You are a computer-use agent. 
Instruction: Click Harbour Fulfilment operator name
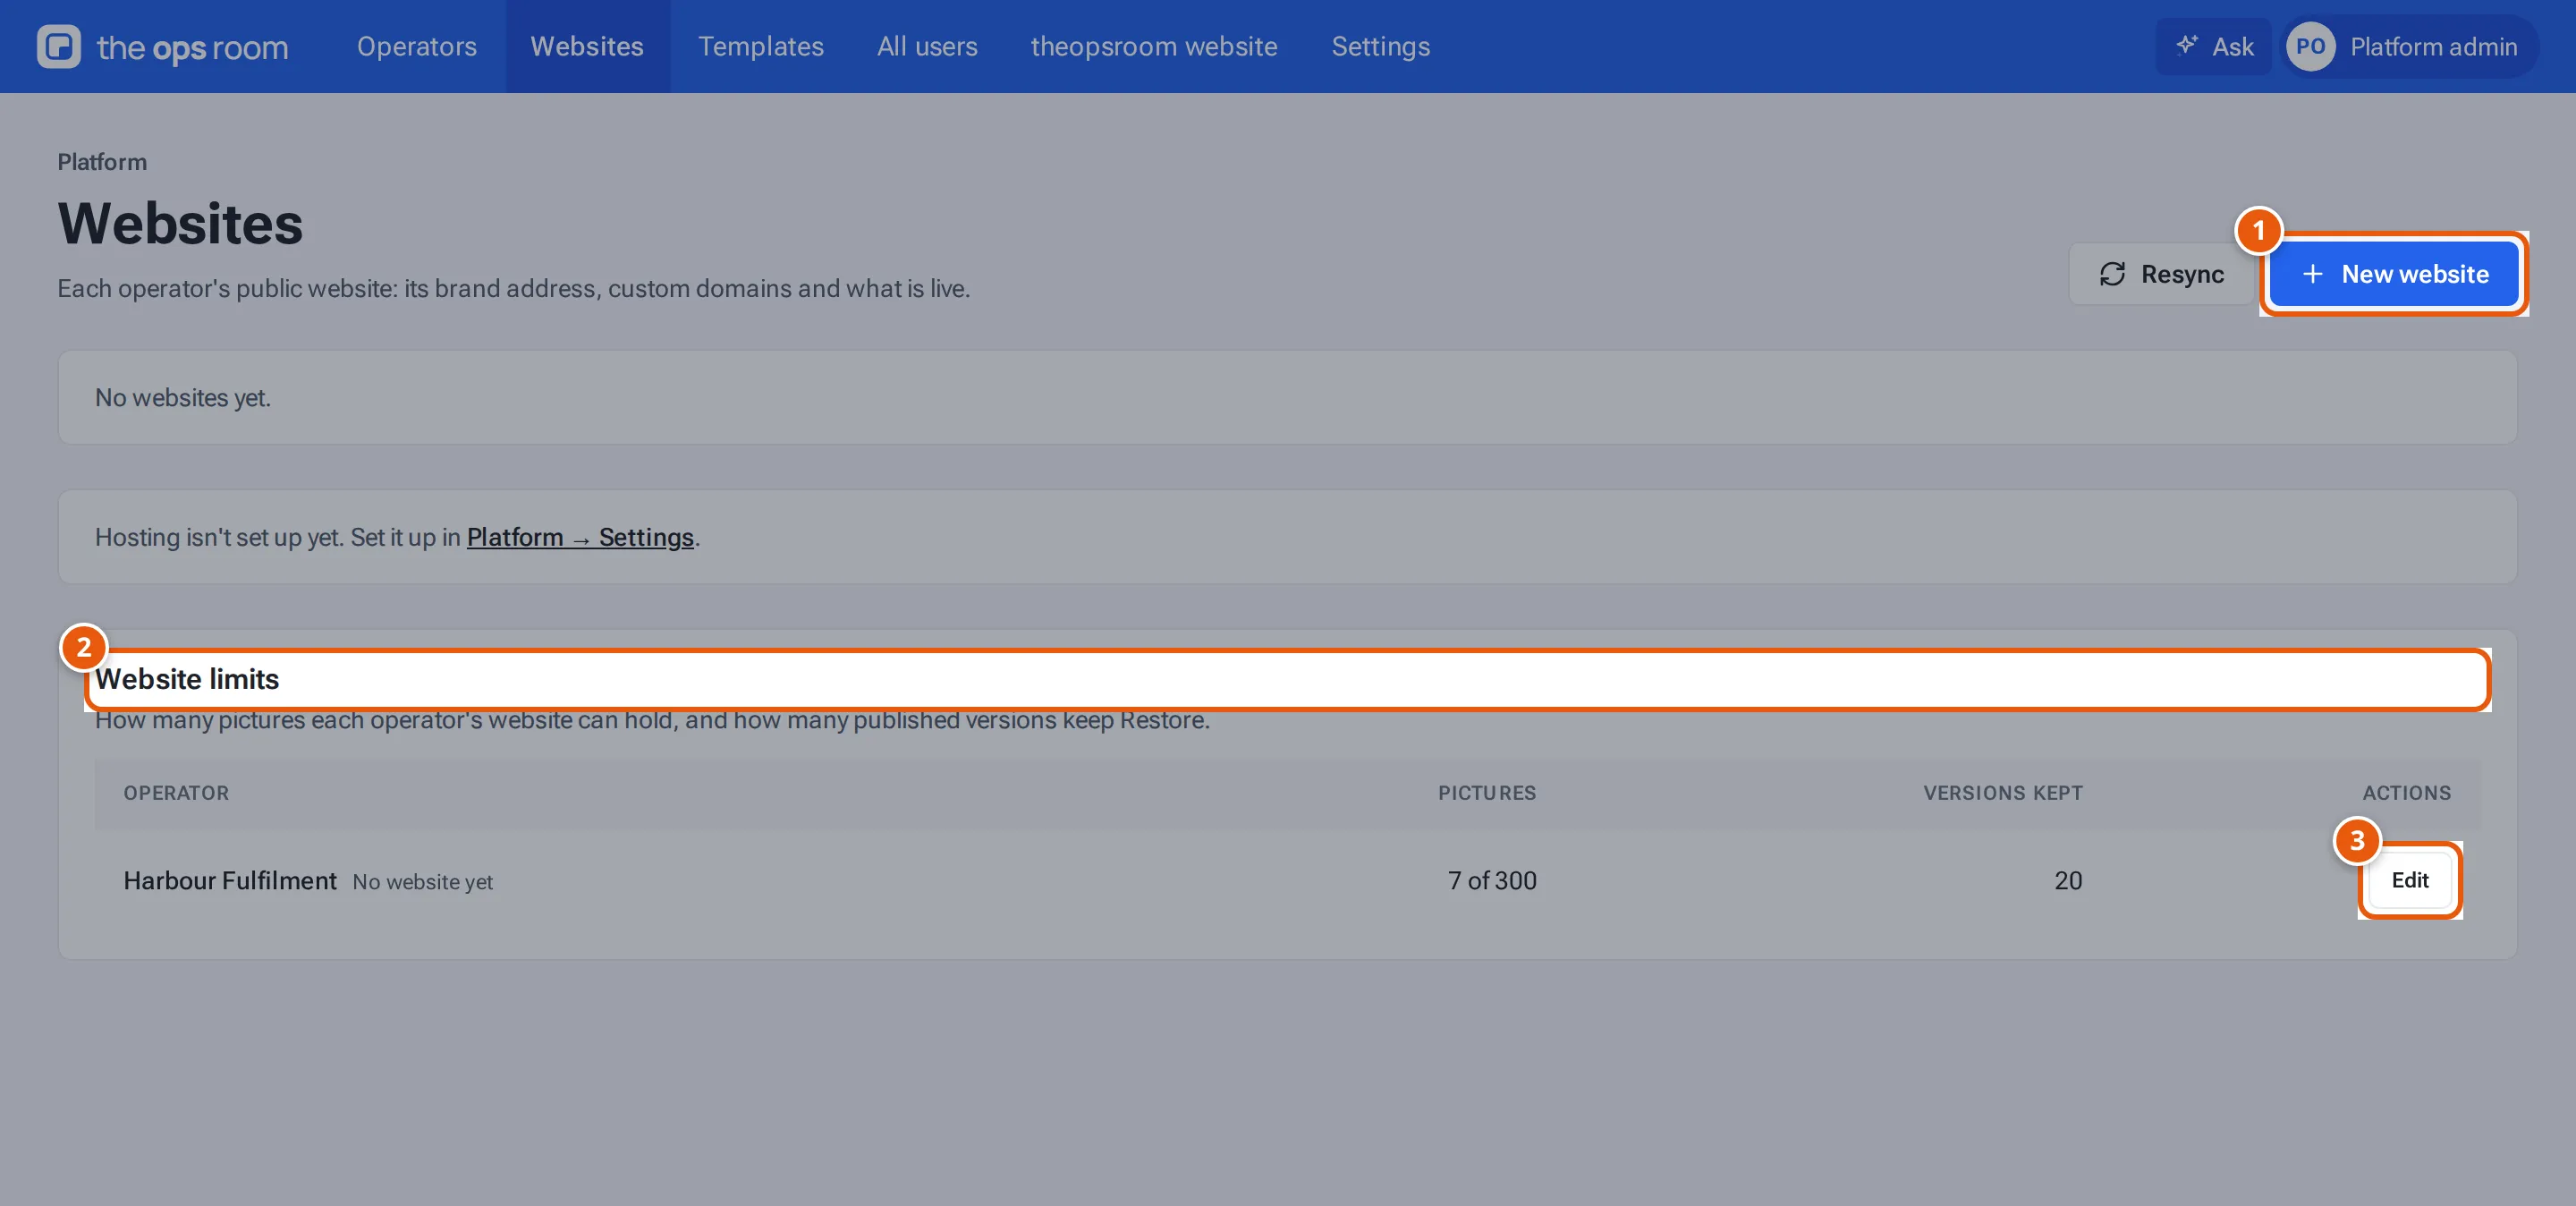[x=230, y=880]
